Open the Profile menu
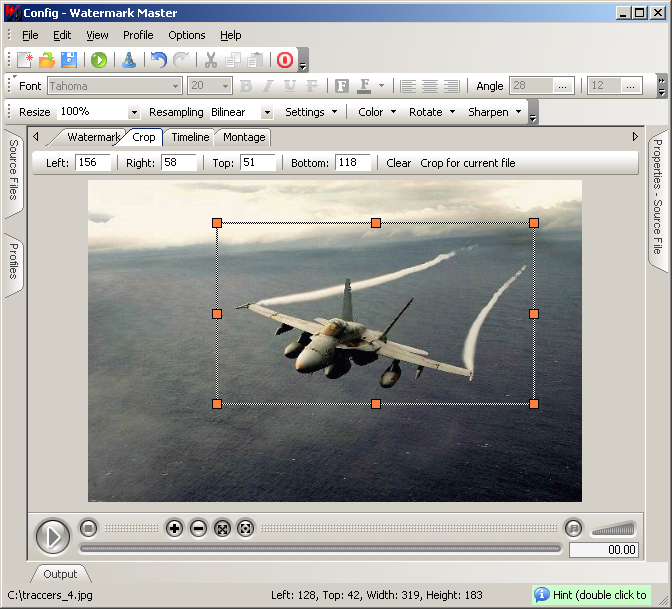Viewport: 672px width, 609px height. 138,35
